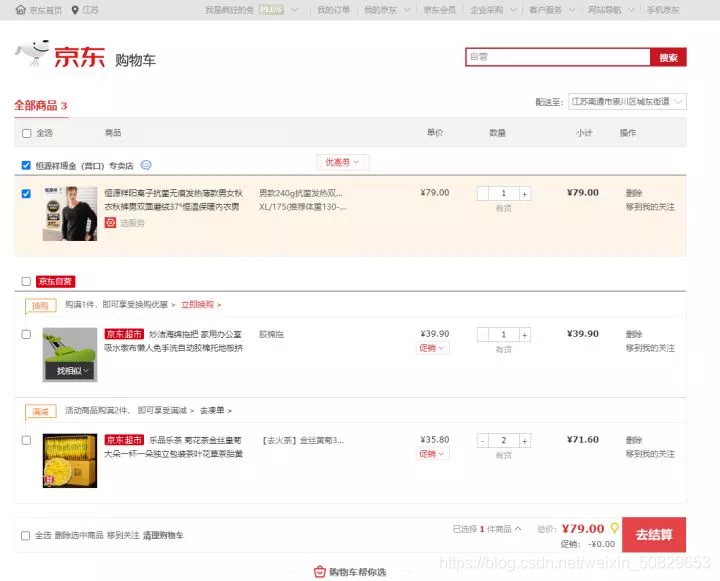Toggle the header 全选 checkbox
The image size is (720, 581).
coord(27,133)
